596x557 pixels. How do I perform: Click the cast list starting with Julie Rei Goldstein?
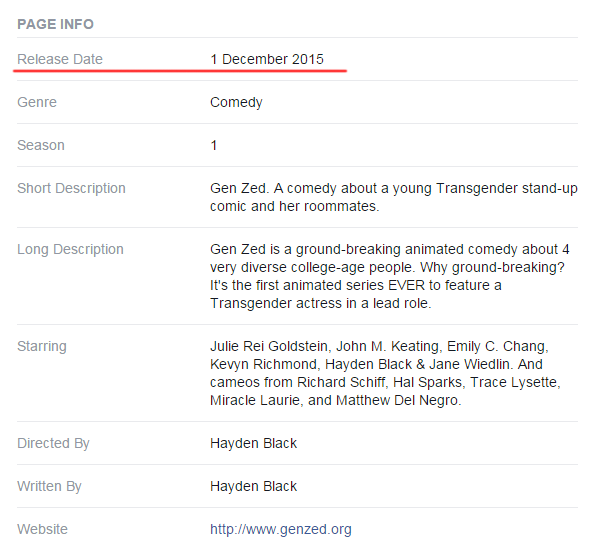[385, 373]
